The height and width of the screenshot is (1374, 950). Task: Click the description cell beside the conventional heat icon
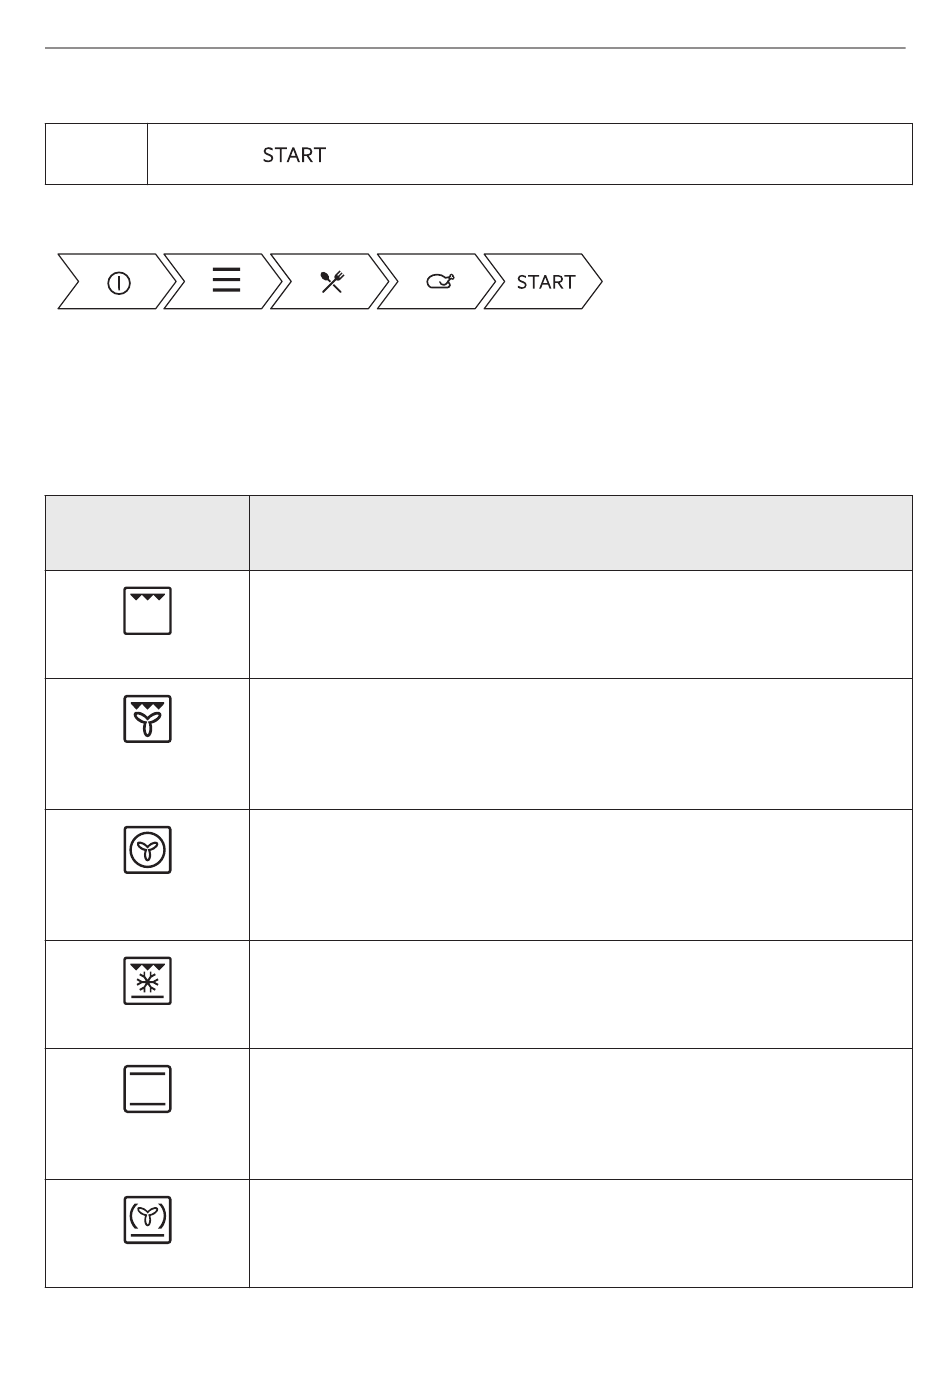click(x=581, y=1114)
